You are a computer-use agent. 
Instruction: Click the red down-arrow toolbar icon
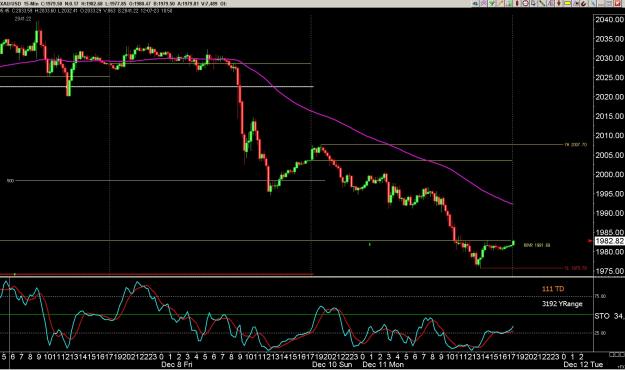coord(559,3)
